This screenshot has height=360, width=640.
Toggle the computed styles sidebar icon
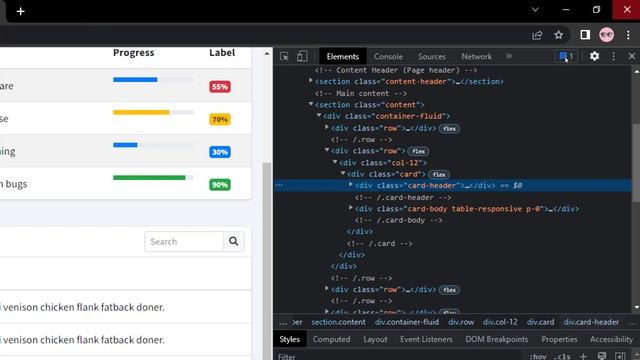coord(620,356)
